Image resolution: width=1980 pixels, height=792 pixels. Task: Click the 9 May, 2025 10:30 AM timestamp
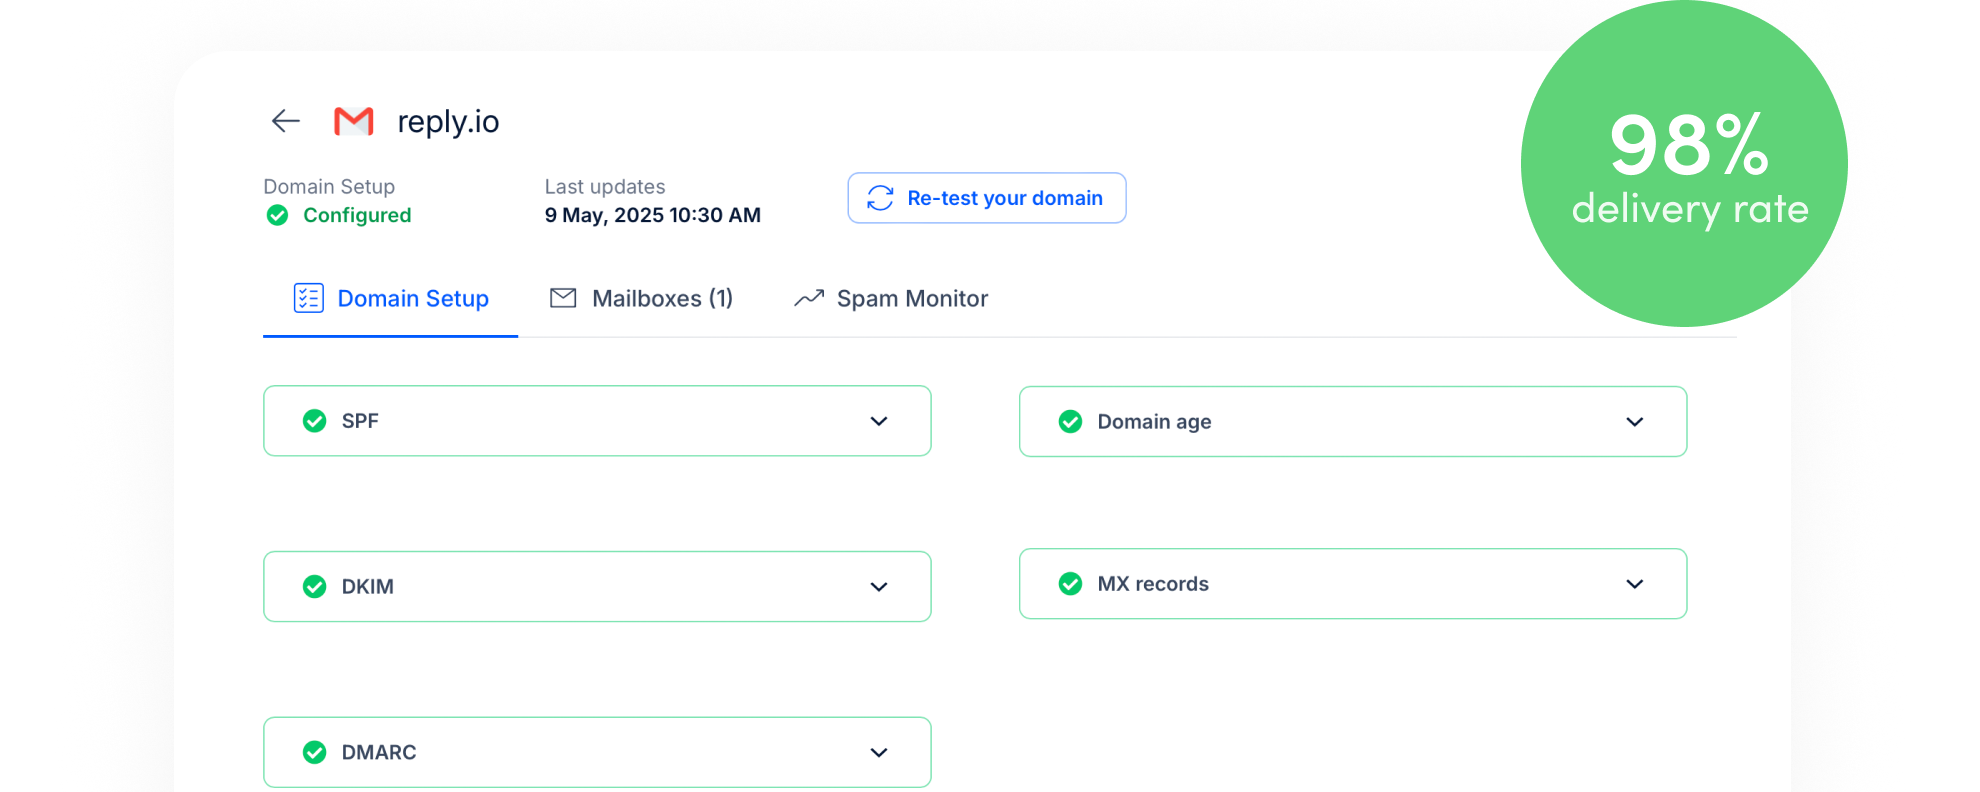pyautogui.click(x=653, y=215)
